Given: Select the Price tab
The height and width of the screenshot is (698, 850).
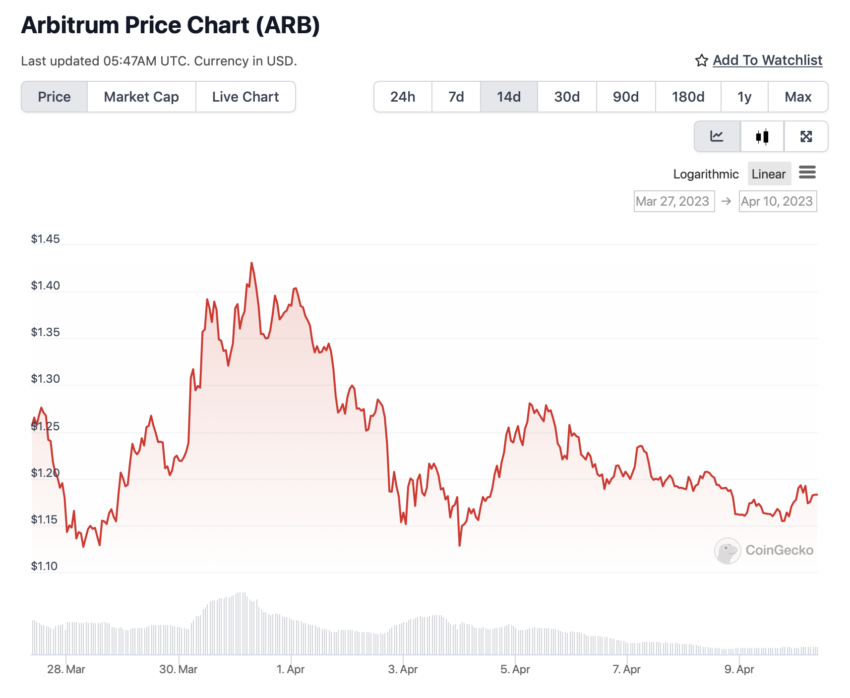Looking at the screenshot, I should click(54, 97).
